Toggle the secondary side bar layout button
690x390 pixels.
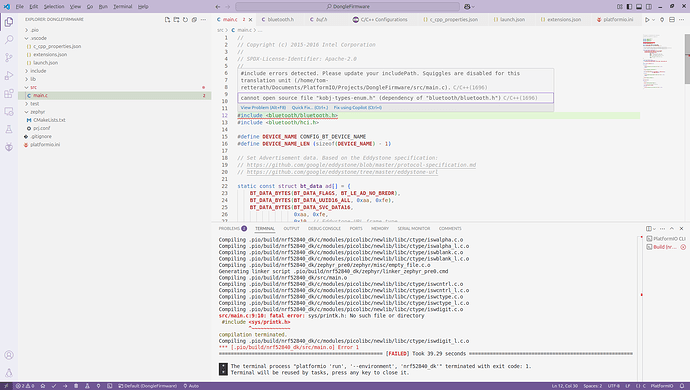649,7
